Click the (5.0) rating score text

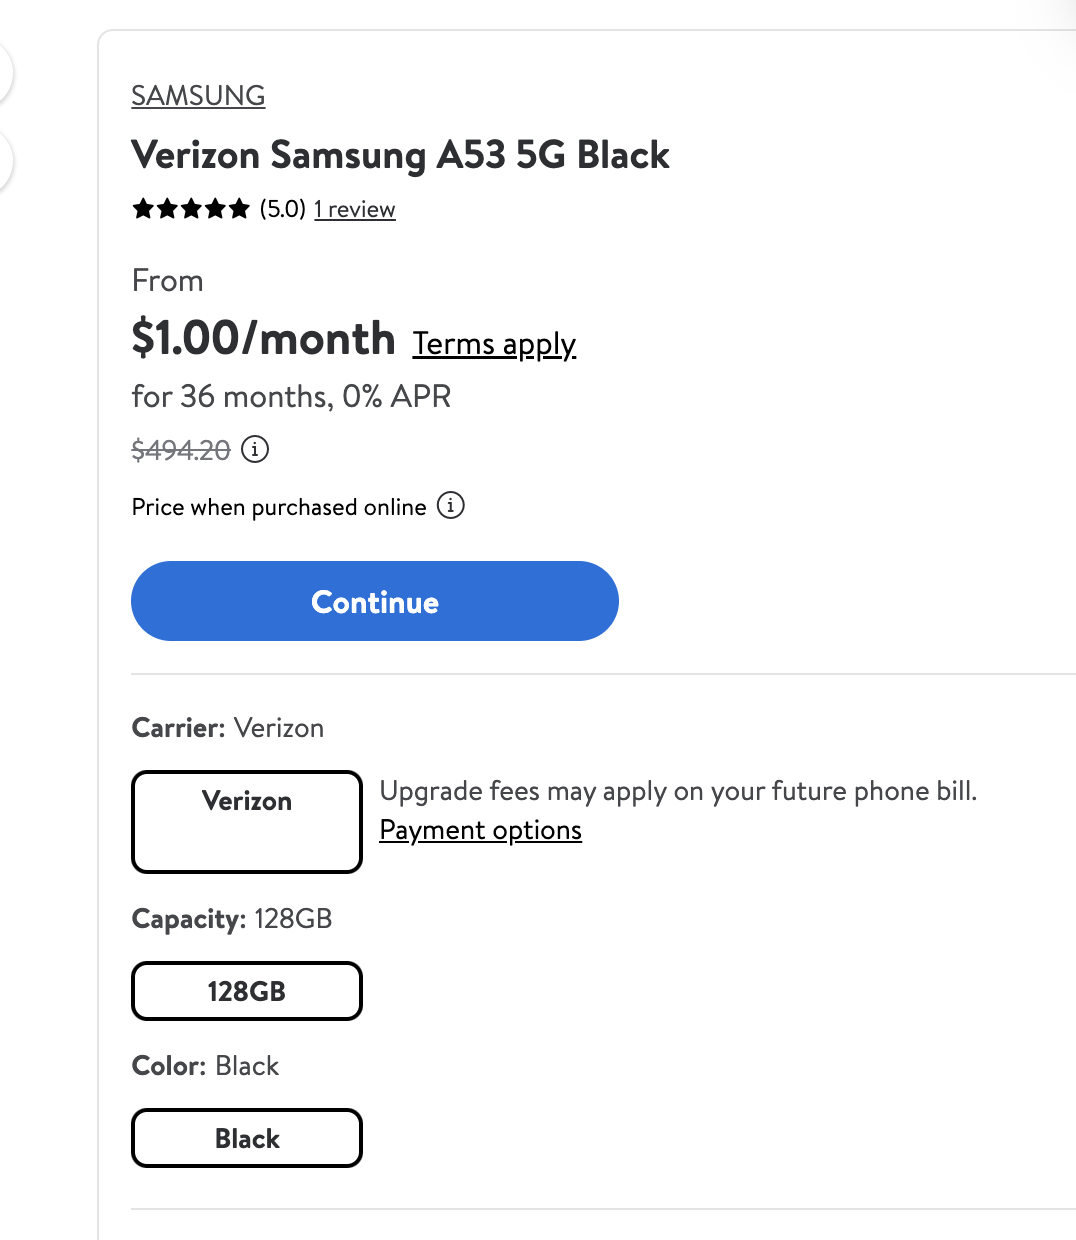(283, 209)
